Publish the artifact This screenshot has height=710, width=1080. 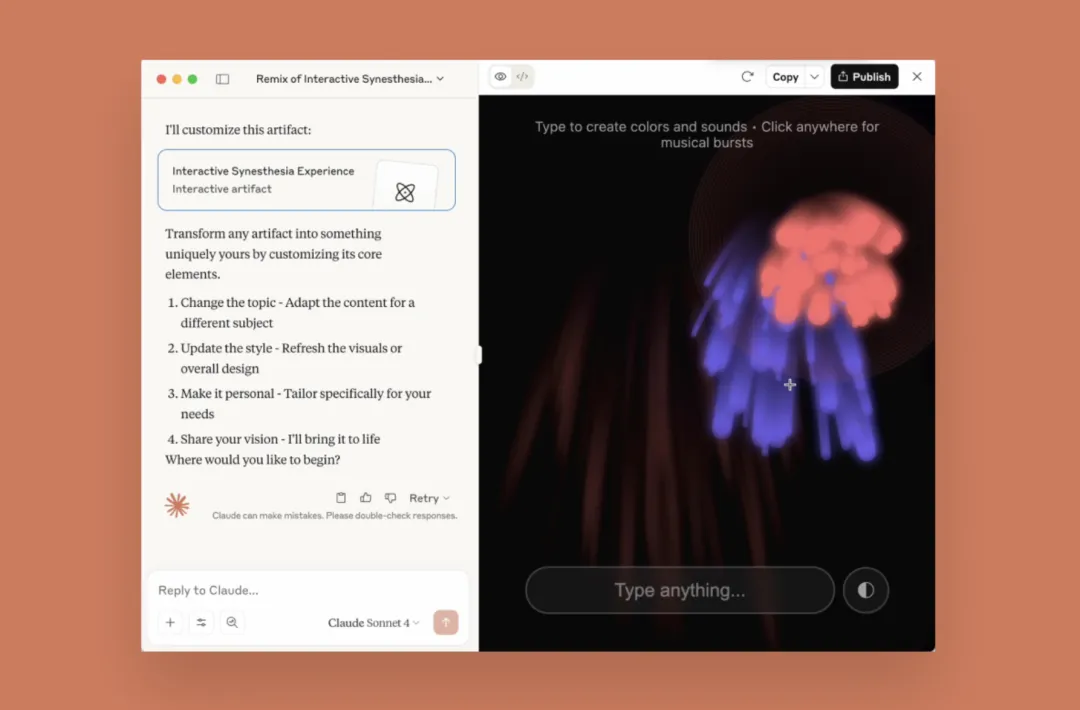[x=864, y=76]
